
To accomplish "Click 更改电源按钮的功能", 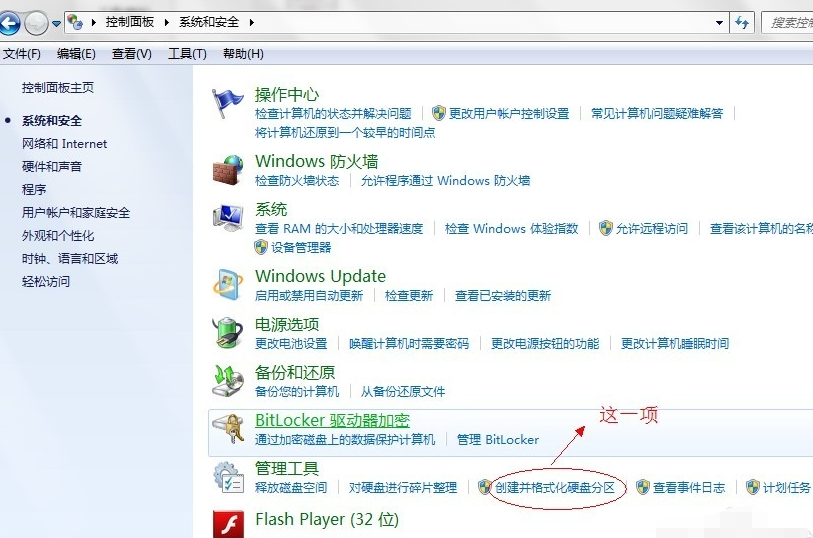I will coord(545,344).
